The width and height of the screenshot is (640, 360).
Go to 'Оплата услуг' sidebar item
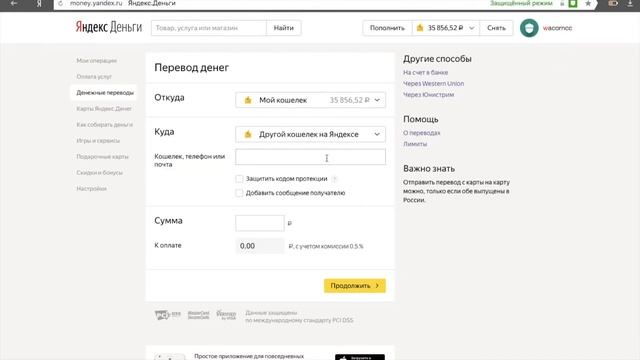[x=94, y=77]
